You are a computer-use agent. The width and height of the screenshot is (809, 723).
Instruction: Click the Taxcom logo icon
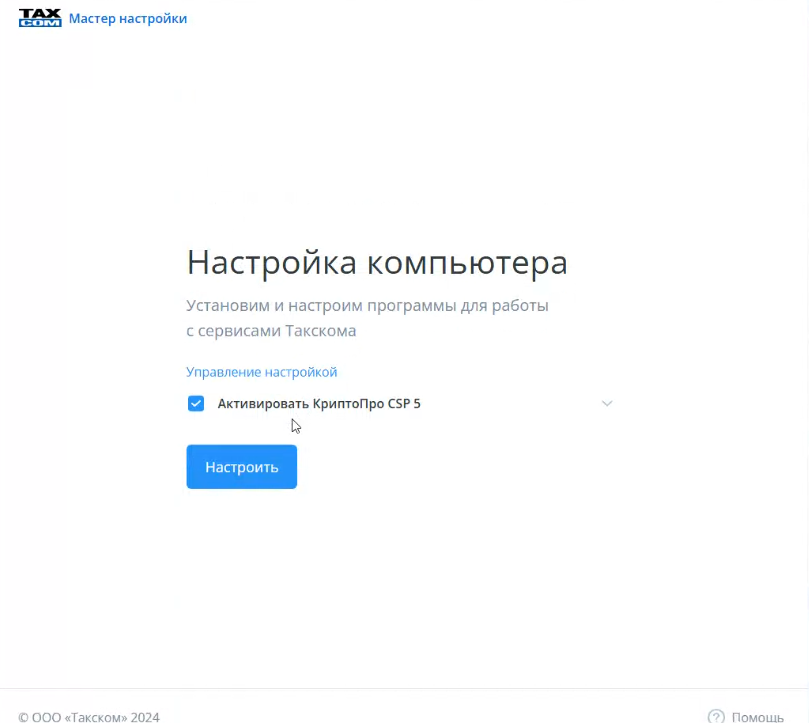pyautogui.click(x=40, y=18)
